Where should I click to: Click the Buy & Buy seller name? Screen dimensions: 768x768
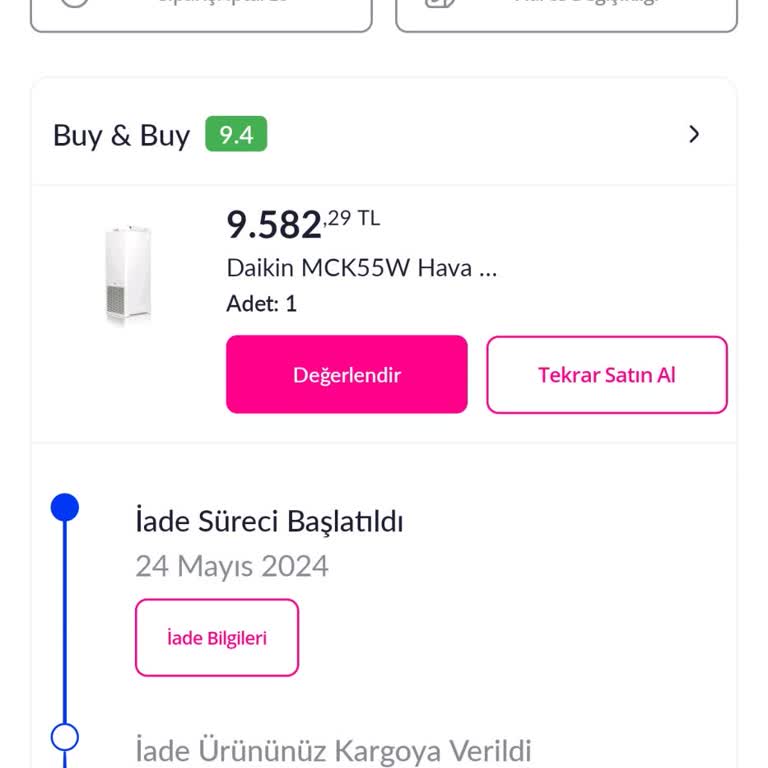point(121,135)
